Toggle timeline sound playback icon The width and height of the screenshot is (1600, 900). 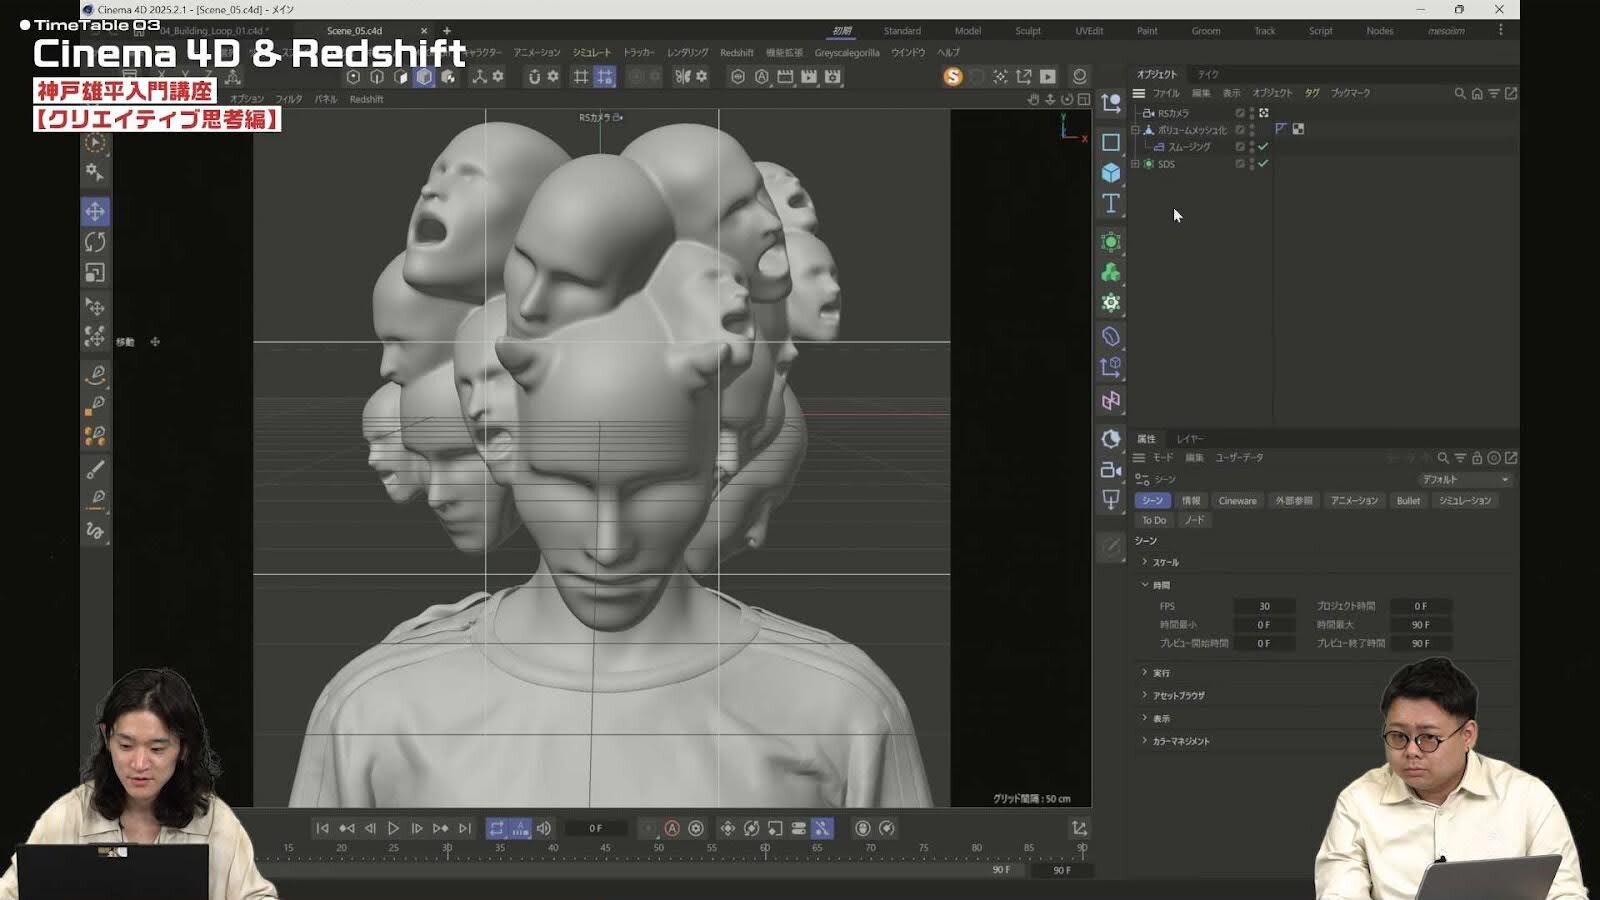pos(544,828)
